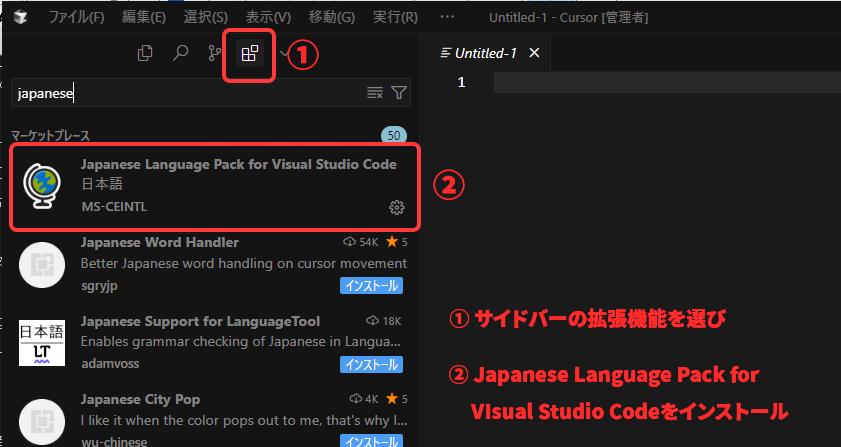The height and width of the screenshot is (447, 841).
Task: Click the 50 results count badge
Action: tap(394, 135)
